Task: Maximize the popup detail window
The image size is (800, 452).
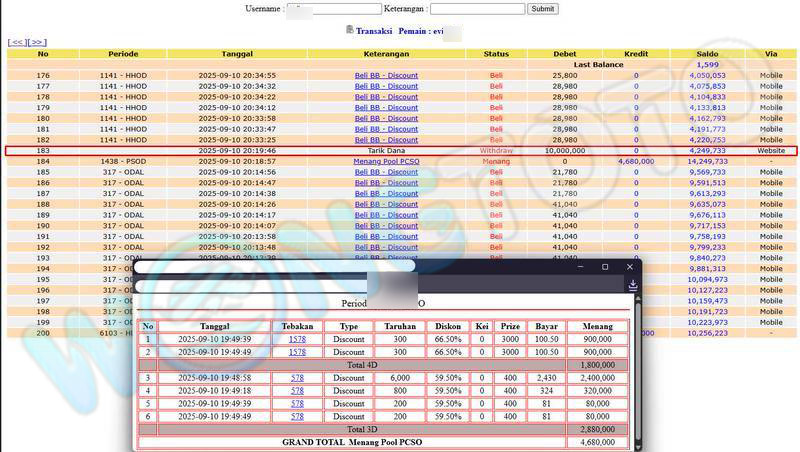Action: coord(605,267)
